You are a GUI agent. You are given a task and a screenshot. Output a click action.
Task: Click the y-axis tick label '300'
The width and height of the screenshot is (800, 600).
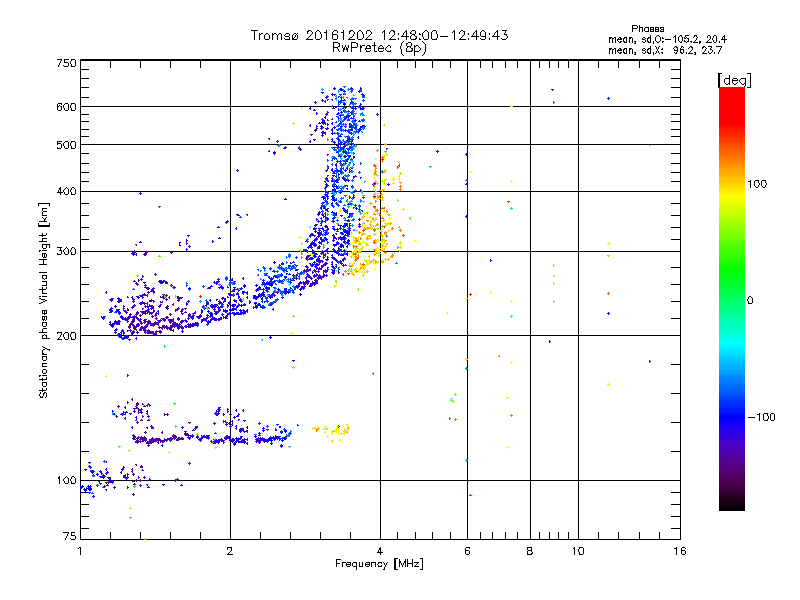66,252
